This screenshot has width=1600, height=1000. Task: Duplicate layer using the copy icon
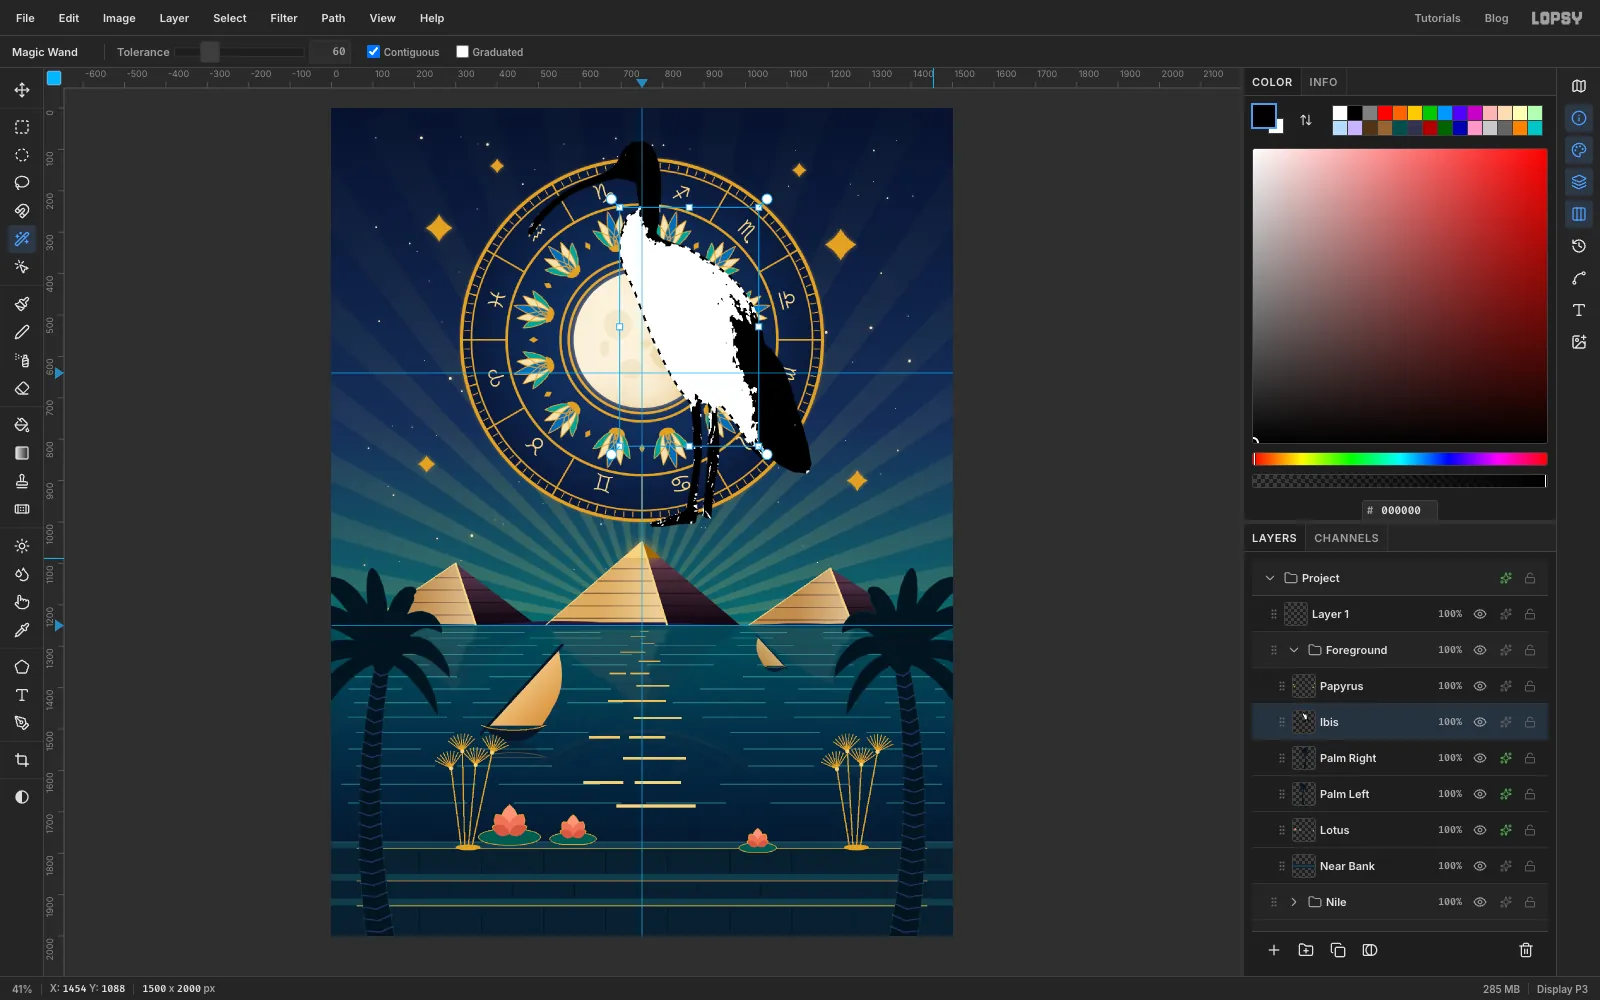coord(1338,950)
